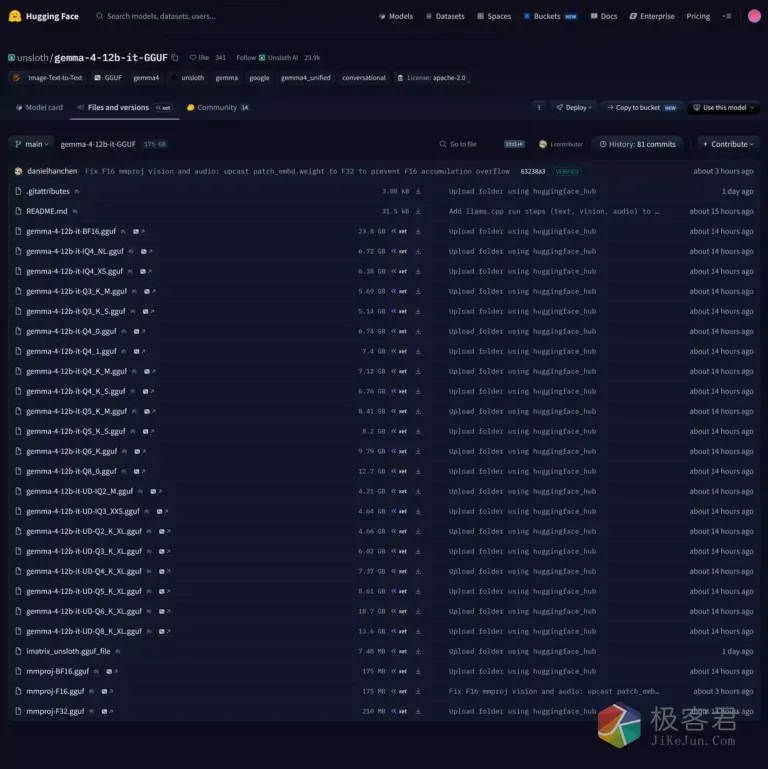Screen dimensions: 768x769
Task: Open the Pricing page link
Action: pyautogui.click(x=698, y=16)
